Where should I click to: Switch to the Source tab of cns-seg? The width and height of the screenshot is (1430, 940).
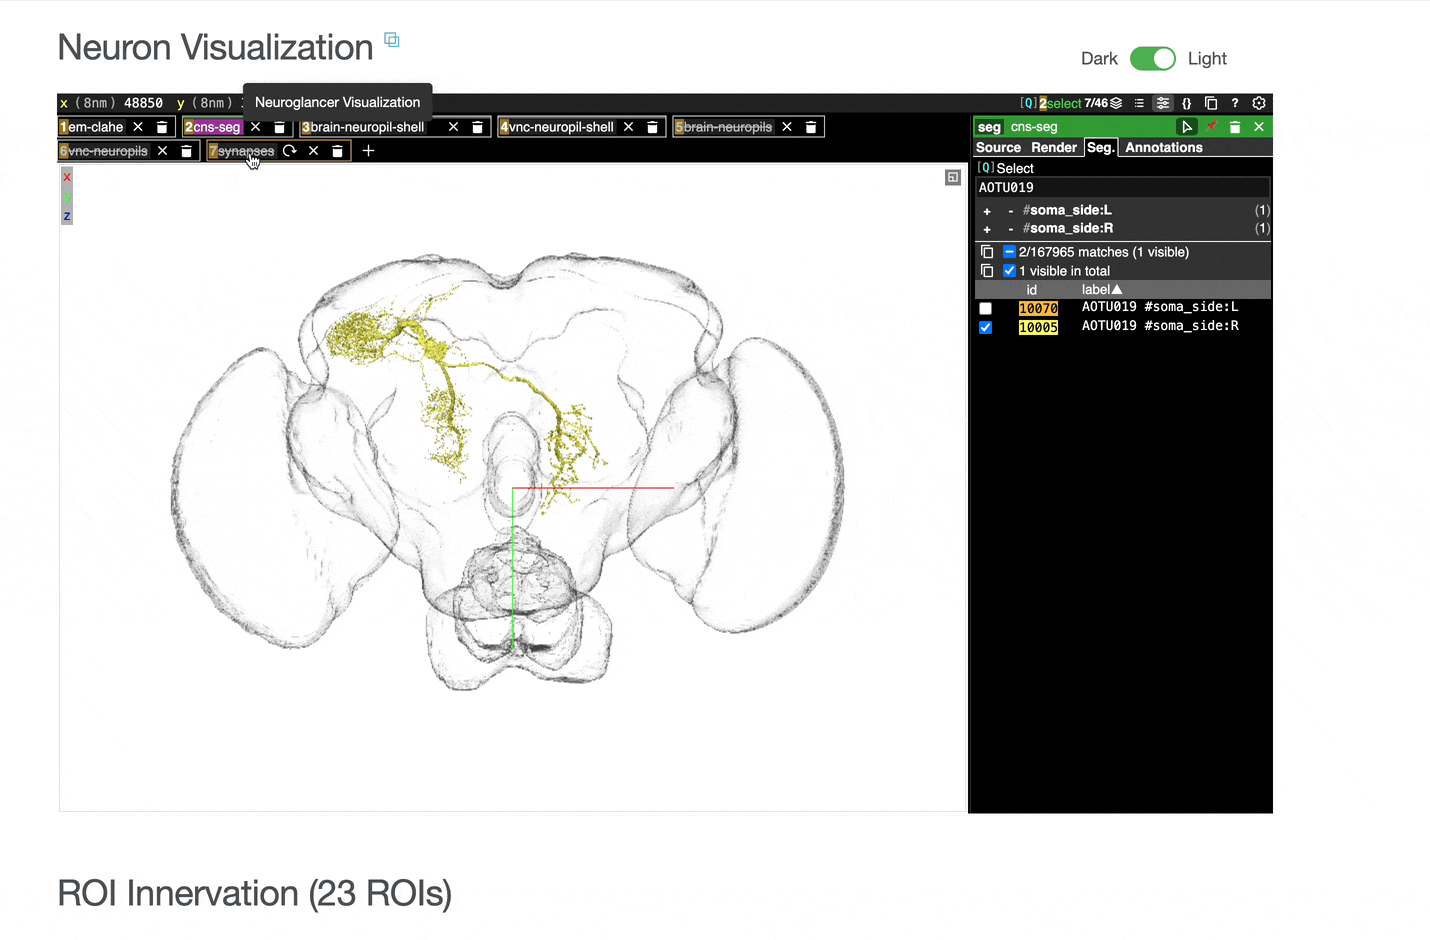998,147
